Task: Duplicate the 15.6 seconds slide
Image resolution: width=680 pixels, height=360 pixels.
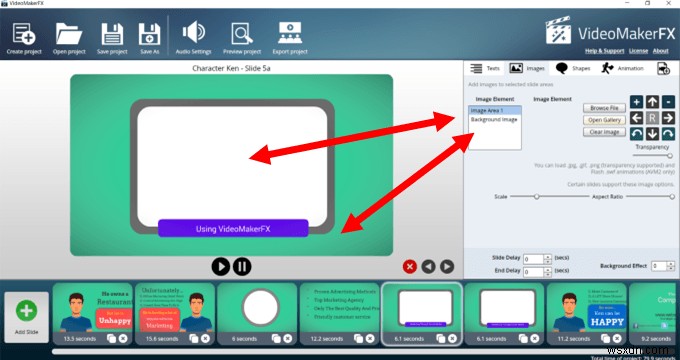Action: [194, 339]
